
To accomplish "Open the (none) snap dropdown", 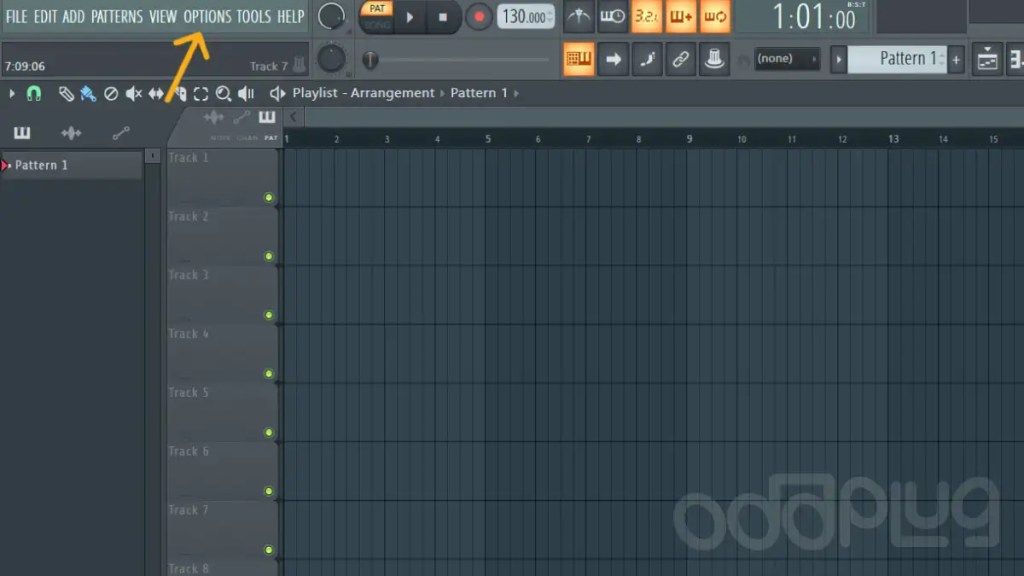I will point(787,59).
